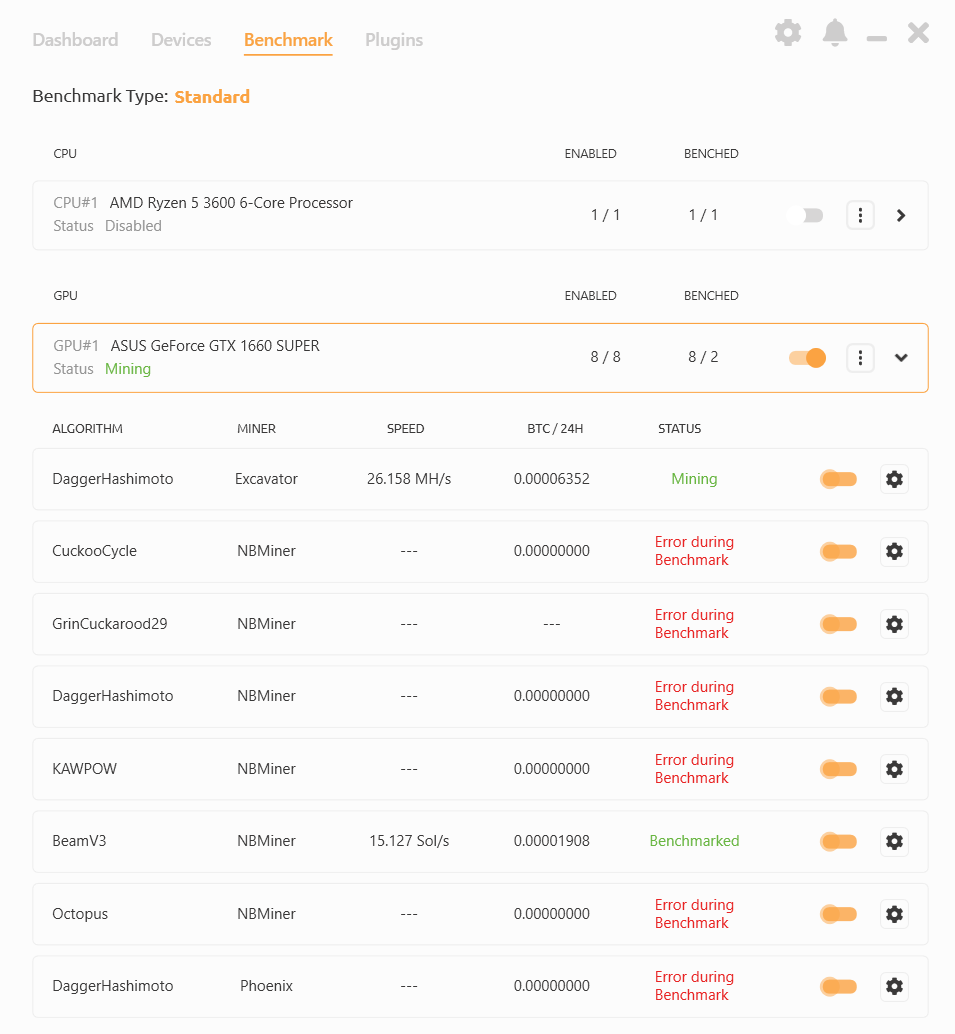The image size is (955, 1034).
Task: Click the BeamV3 algorithm name
Action: point(79,841)
